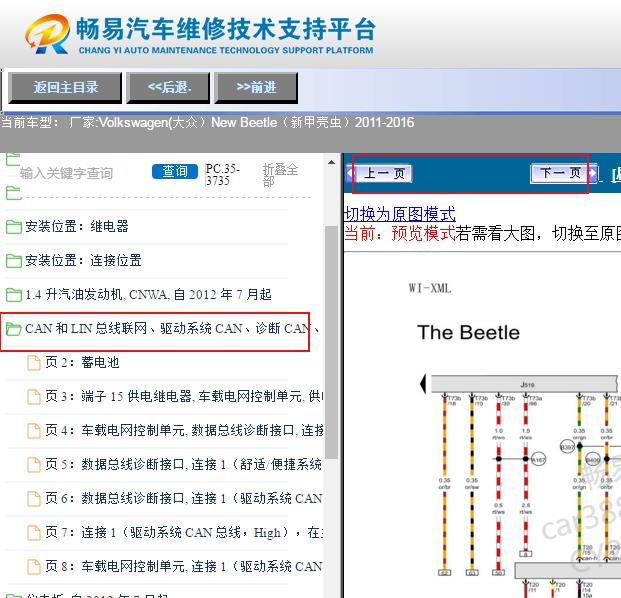This screenshot has width=621, height=598.
Task: Expand 1.4 升汽油发动机, CNWA, 自 2012 年 7 月起
Action: point(148,294)
